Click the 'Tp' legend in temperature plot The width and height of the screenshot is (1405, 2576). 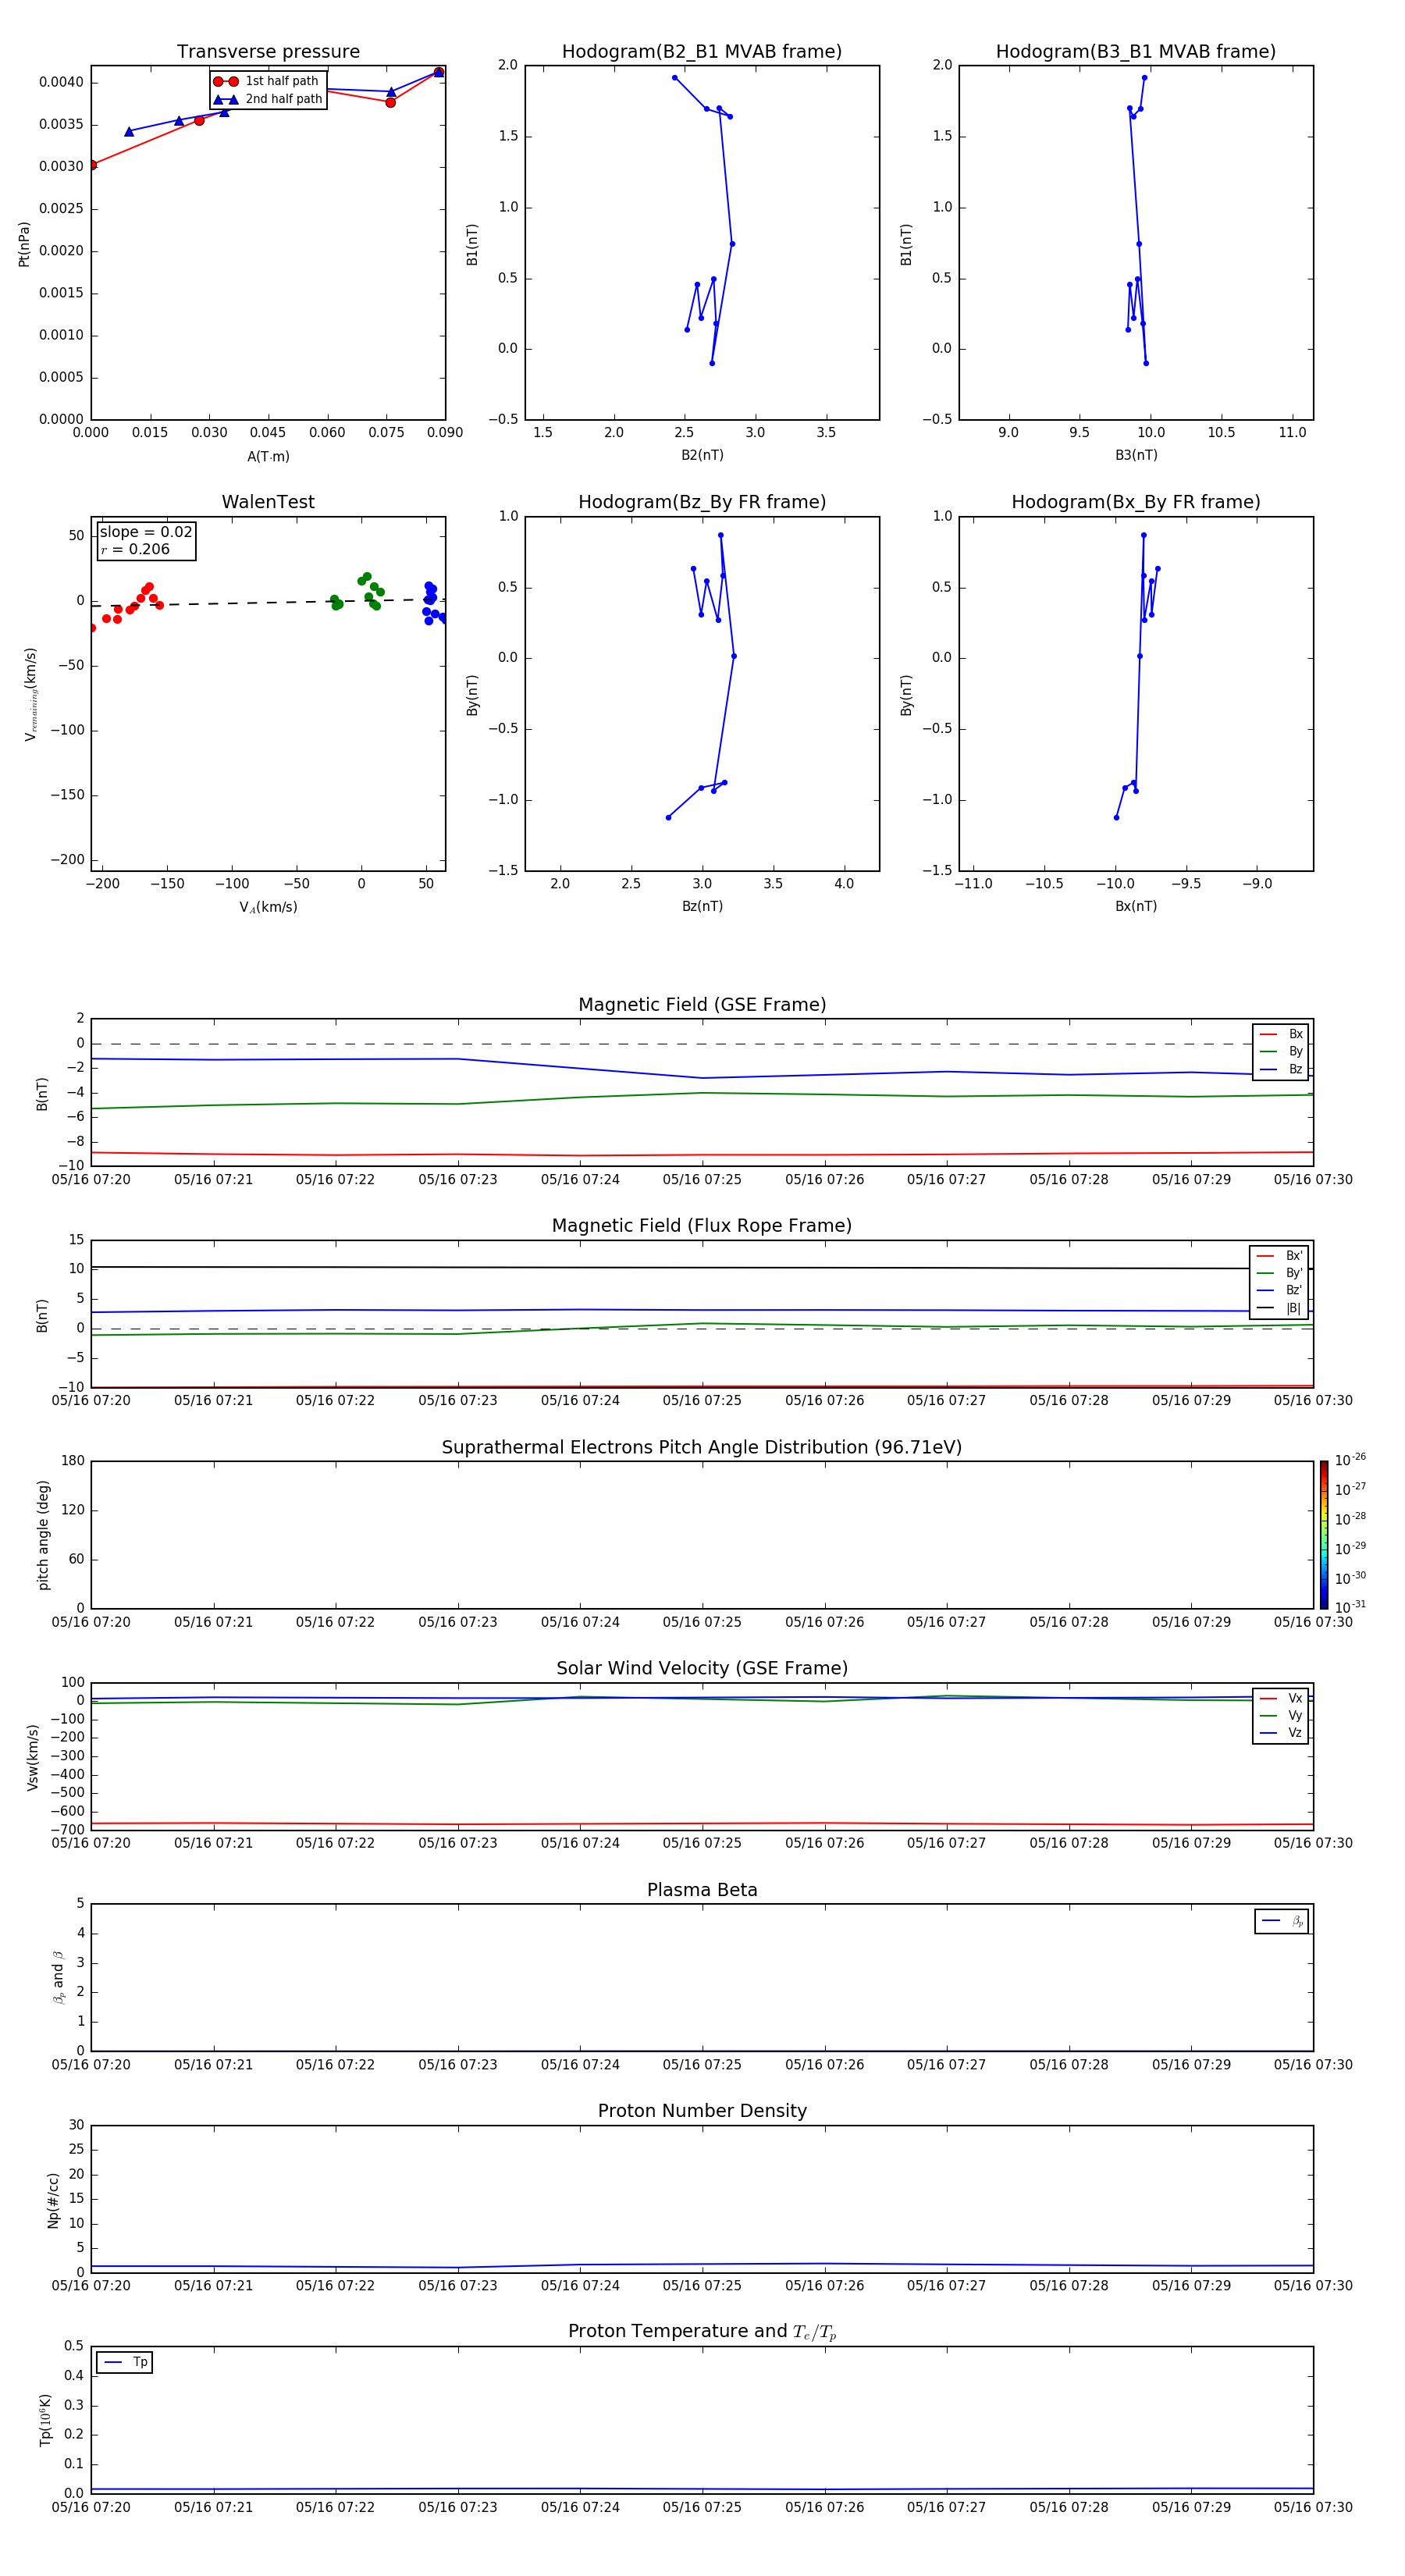click(125, 2362)
